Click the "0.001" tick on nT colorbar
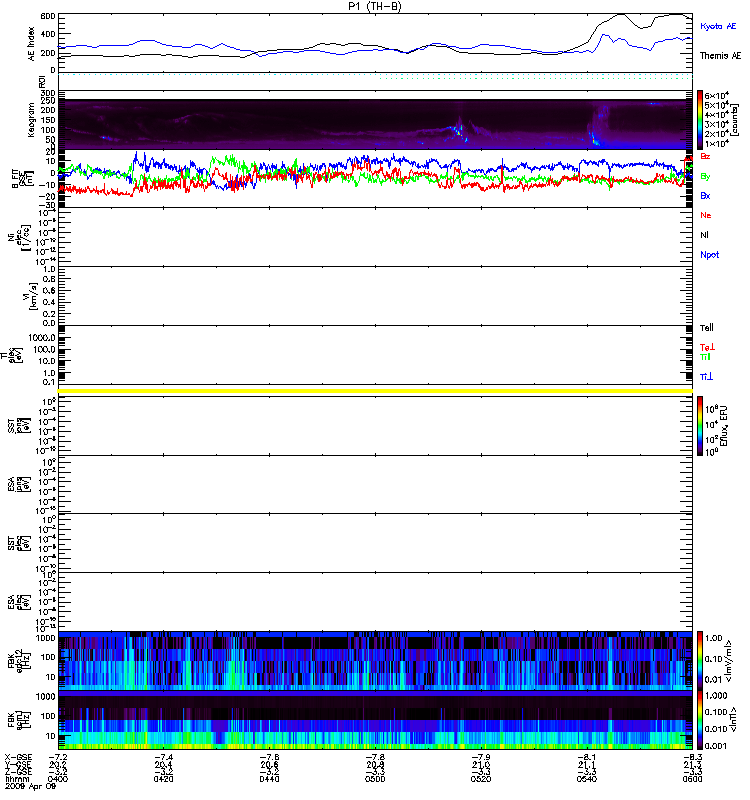This screenshot has width=750, height=800. click(715, 746)
